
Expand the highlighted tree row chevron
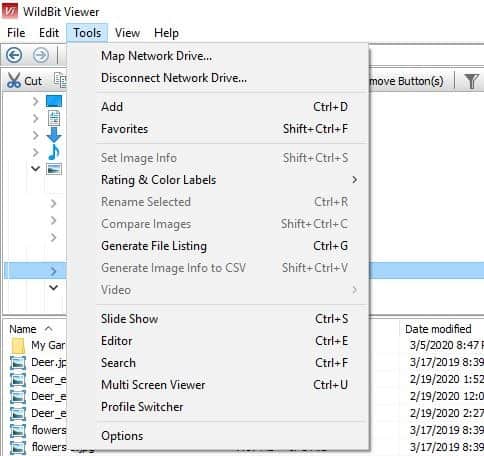tap(53, 271)
